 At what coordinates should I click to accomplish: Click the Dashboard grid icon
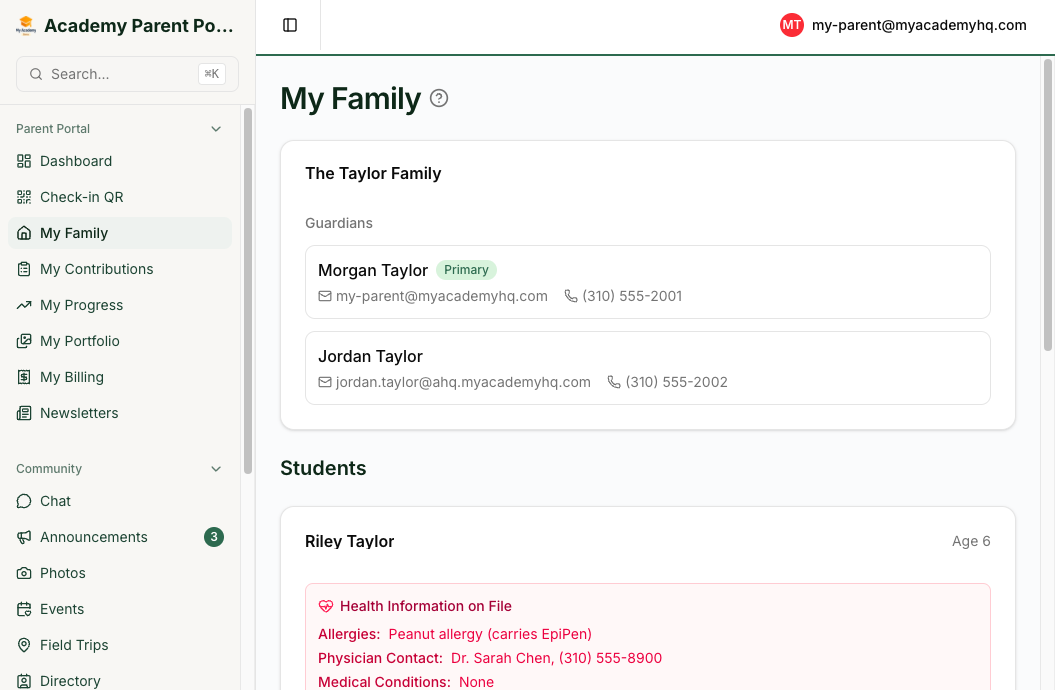(24, 161)
